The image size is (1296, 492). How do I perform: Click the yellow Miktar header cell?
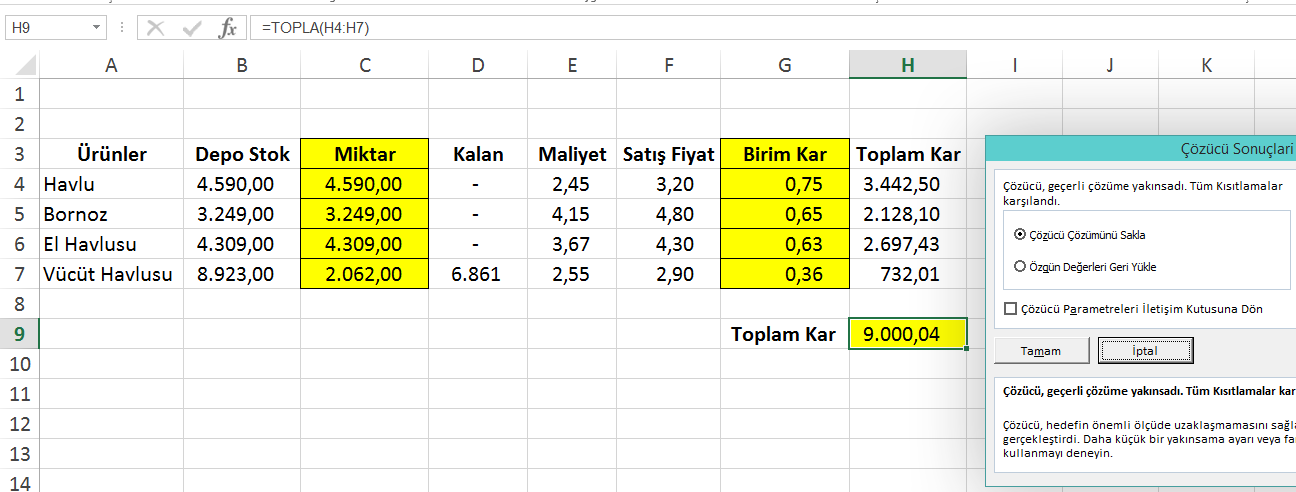[365, 154]
